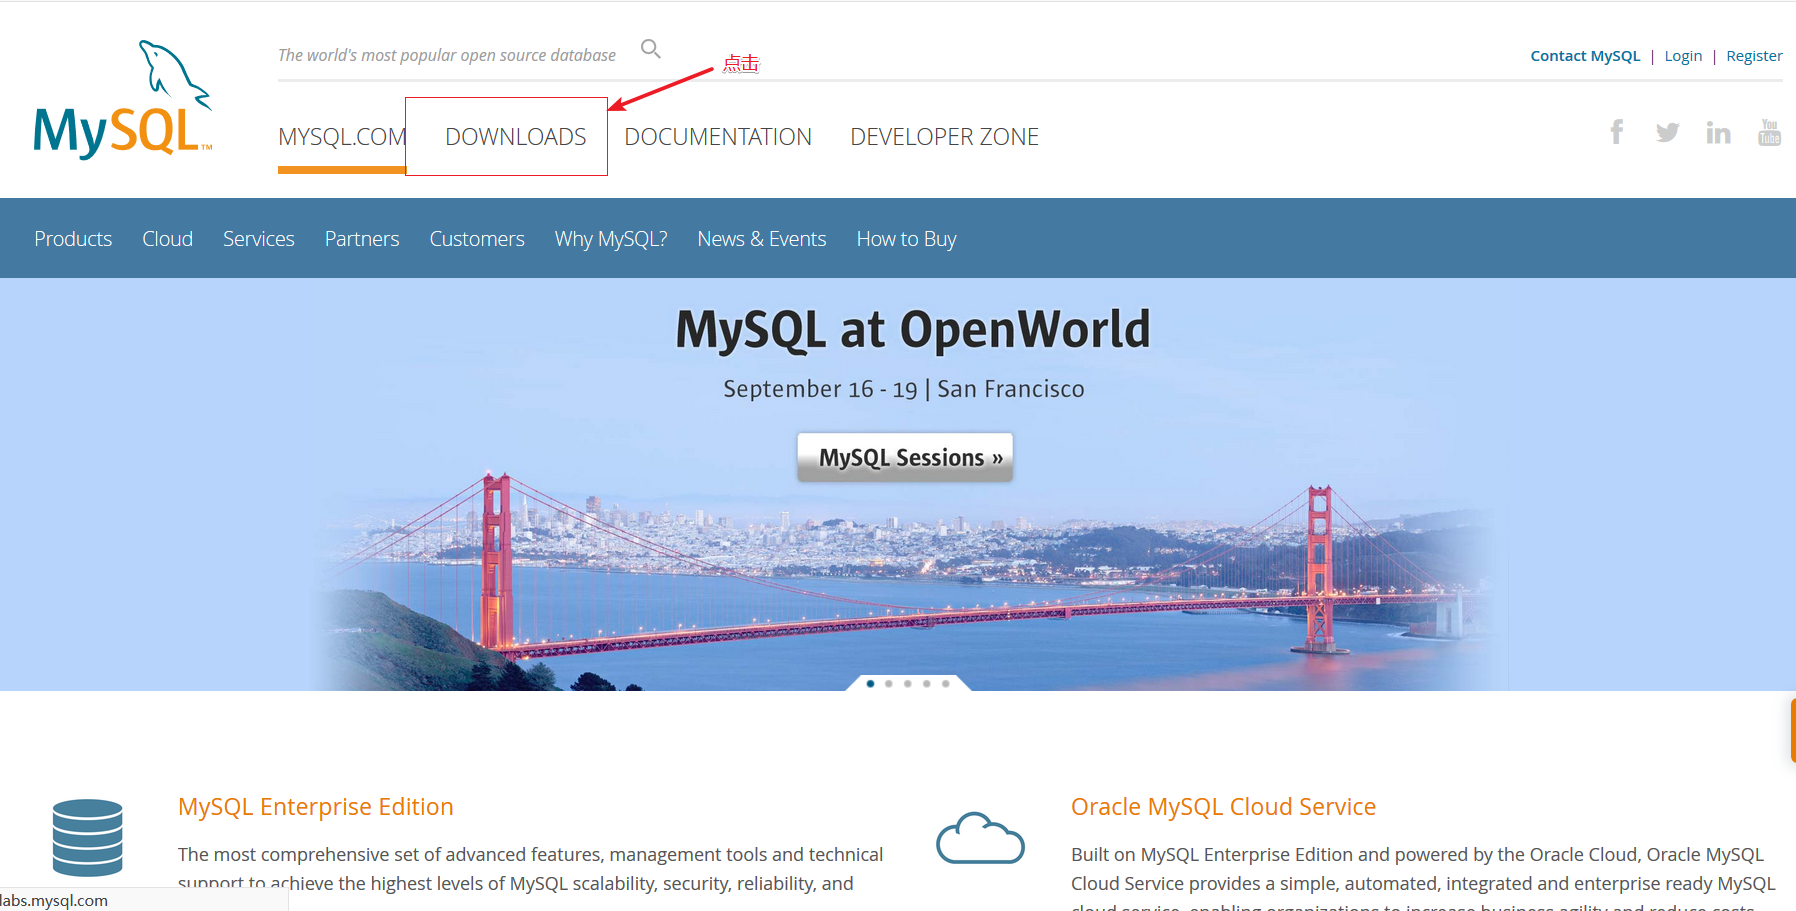Open MySQL's YouTube icon

(1769, 132)
